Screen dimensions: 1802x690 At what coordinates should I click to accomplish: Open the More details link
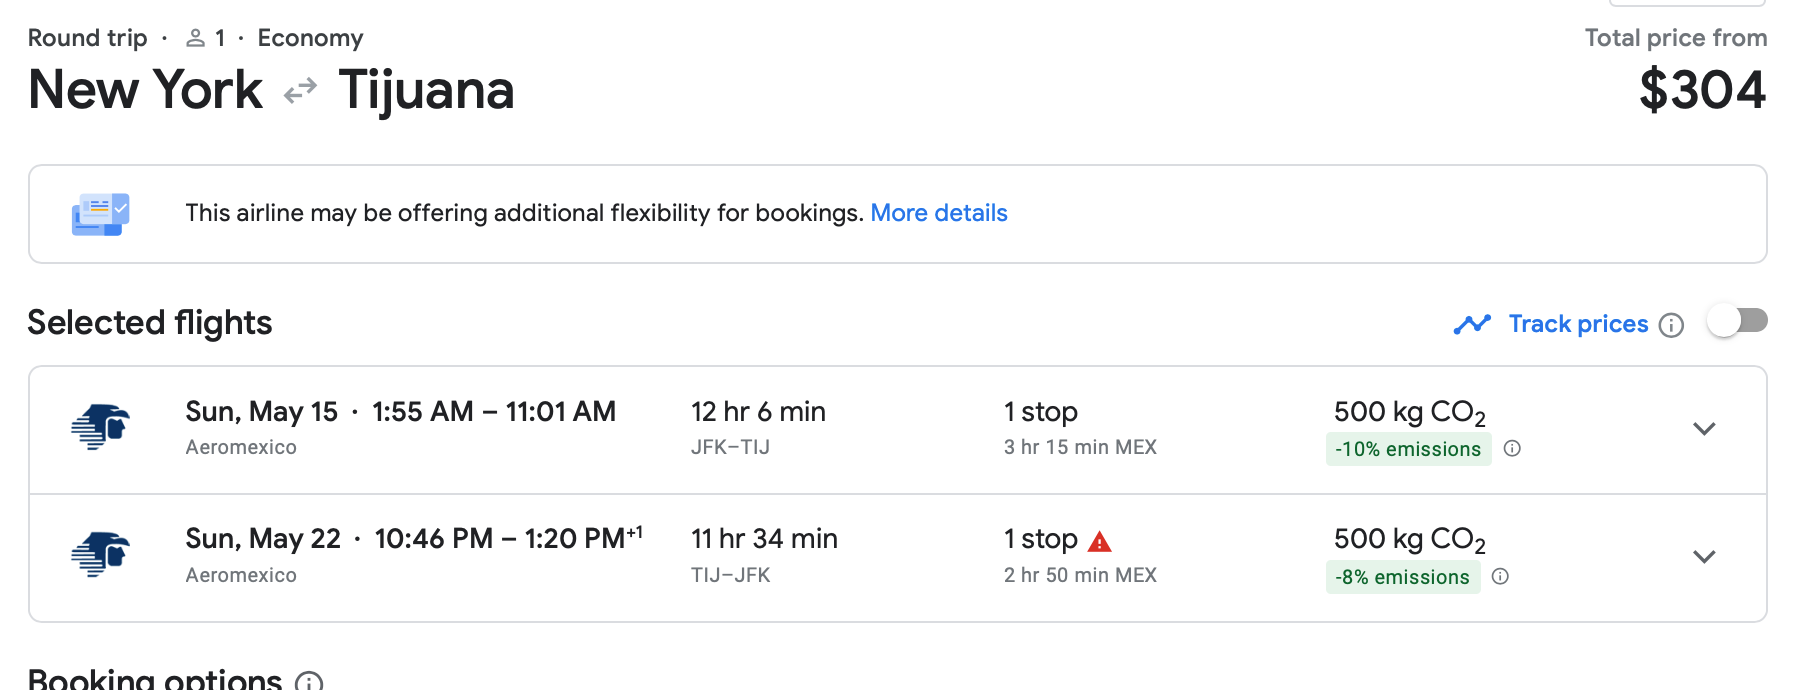pyautogui.click(x=939, y=213)
